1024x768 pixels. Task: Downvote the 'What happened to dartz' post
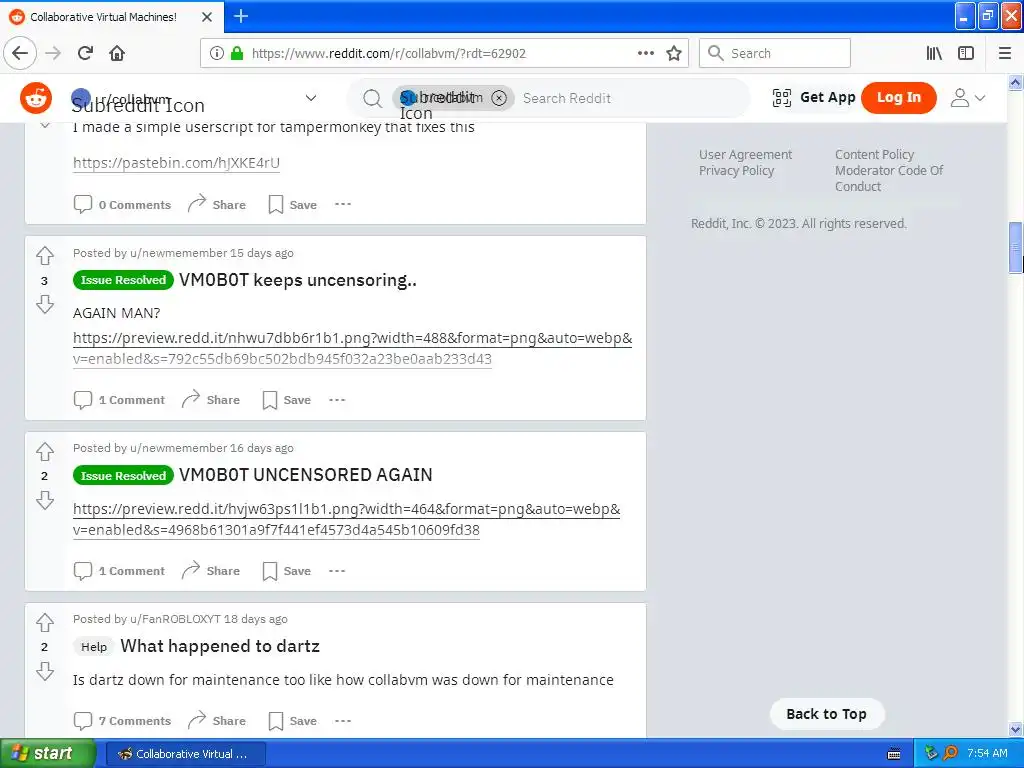44,671
